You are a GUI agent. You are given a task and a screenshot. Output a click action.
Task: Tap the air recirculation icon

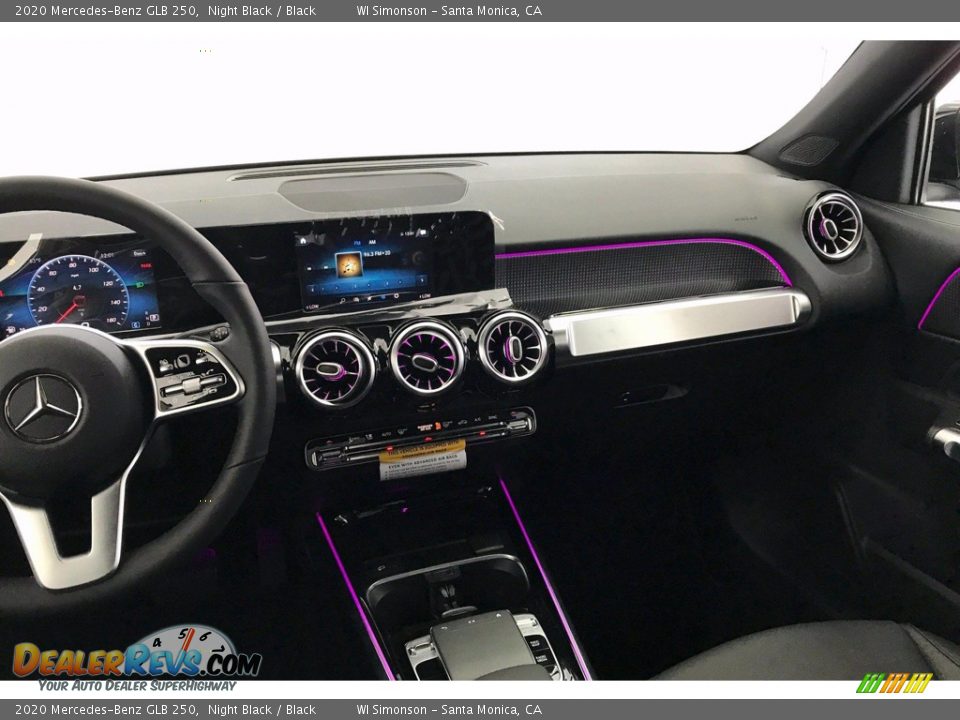click(x=462, y=422)
